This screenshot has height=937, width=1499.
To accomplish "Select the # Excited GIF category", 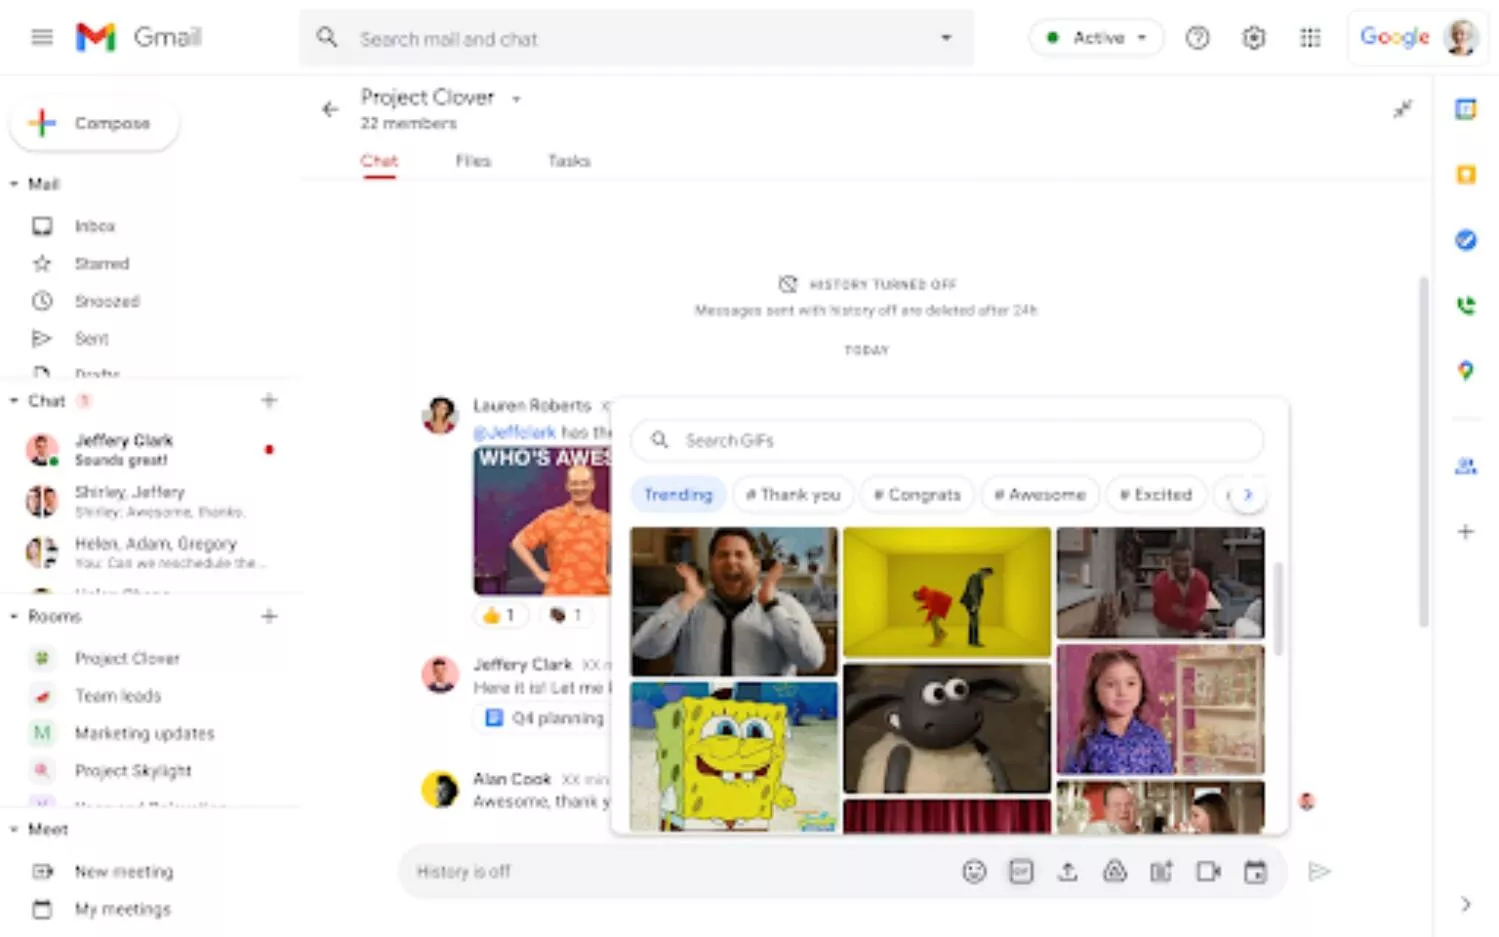I will [1156, 495].
